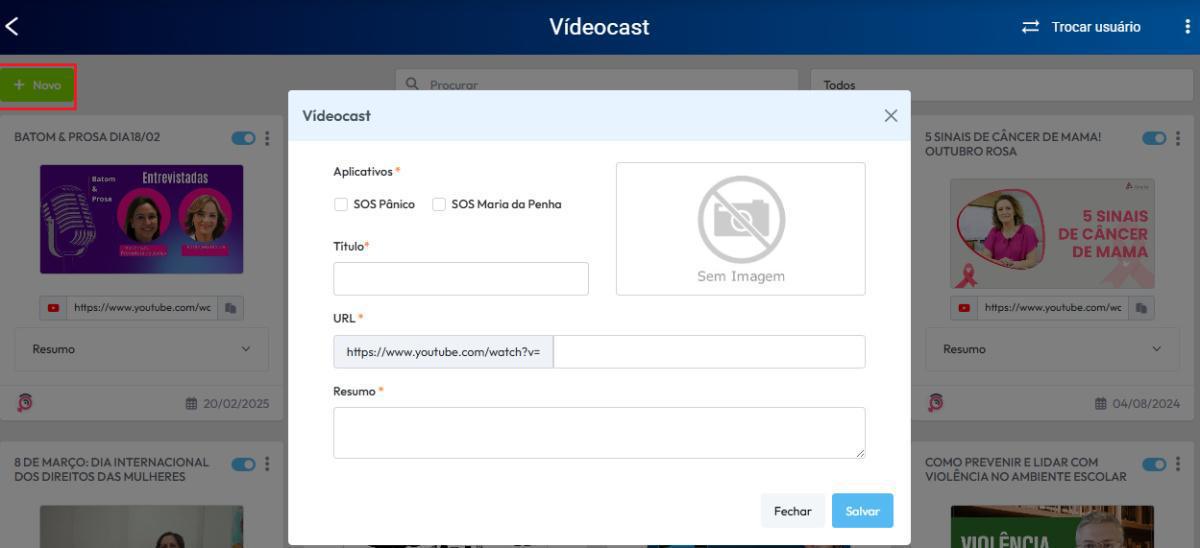Click the calendar icon next to 04/08/2024
Screen dimensions: 1200x548
(x=1101, y=404)
